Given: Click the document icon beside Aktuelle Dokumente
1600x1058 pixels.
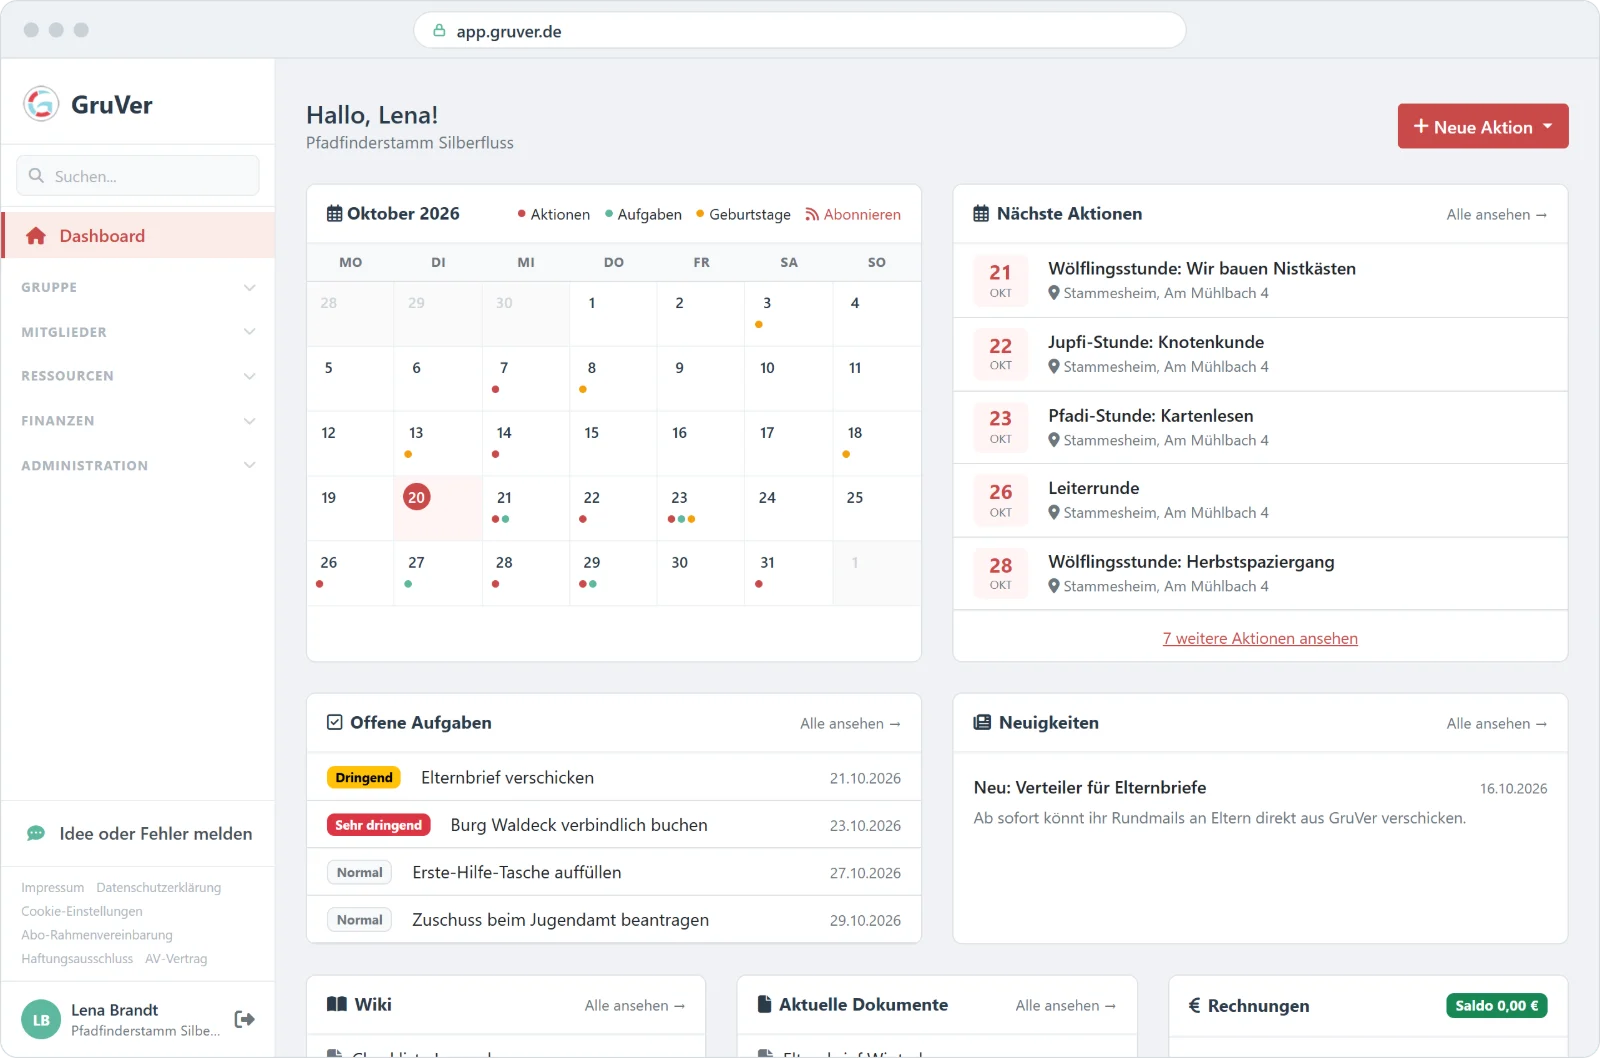Looking at the screenshot, I should point(765,1004).
